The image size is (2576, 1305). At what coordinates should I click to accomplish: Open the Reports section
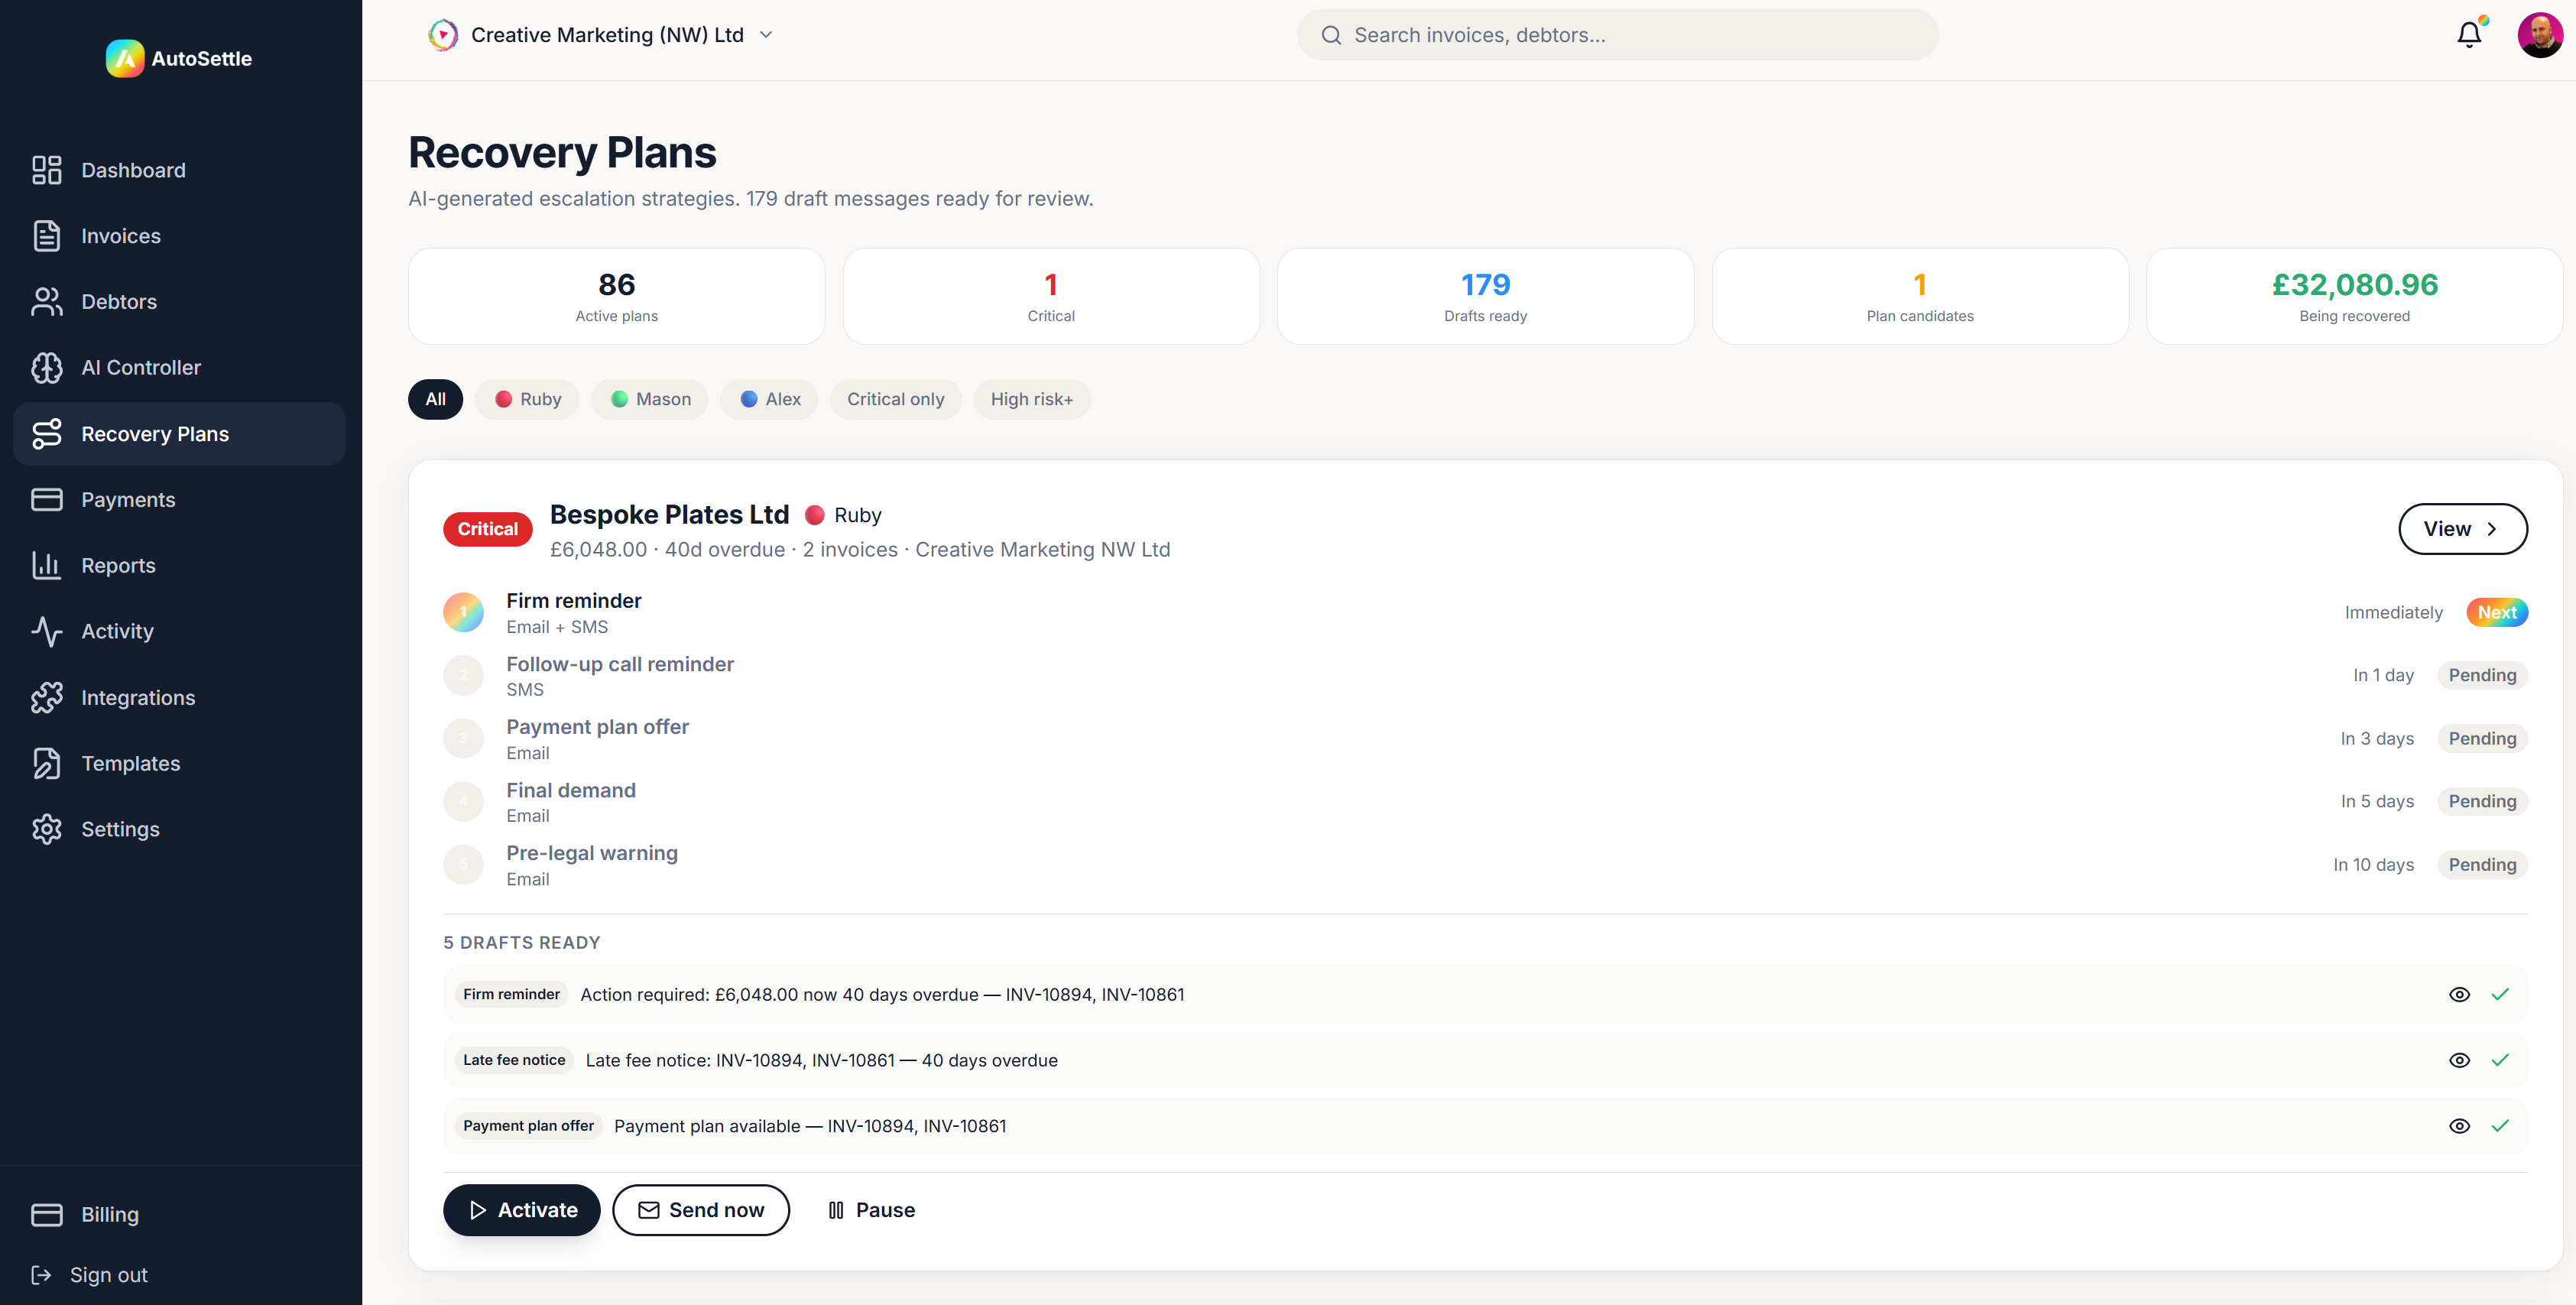point(118,565)
